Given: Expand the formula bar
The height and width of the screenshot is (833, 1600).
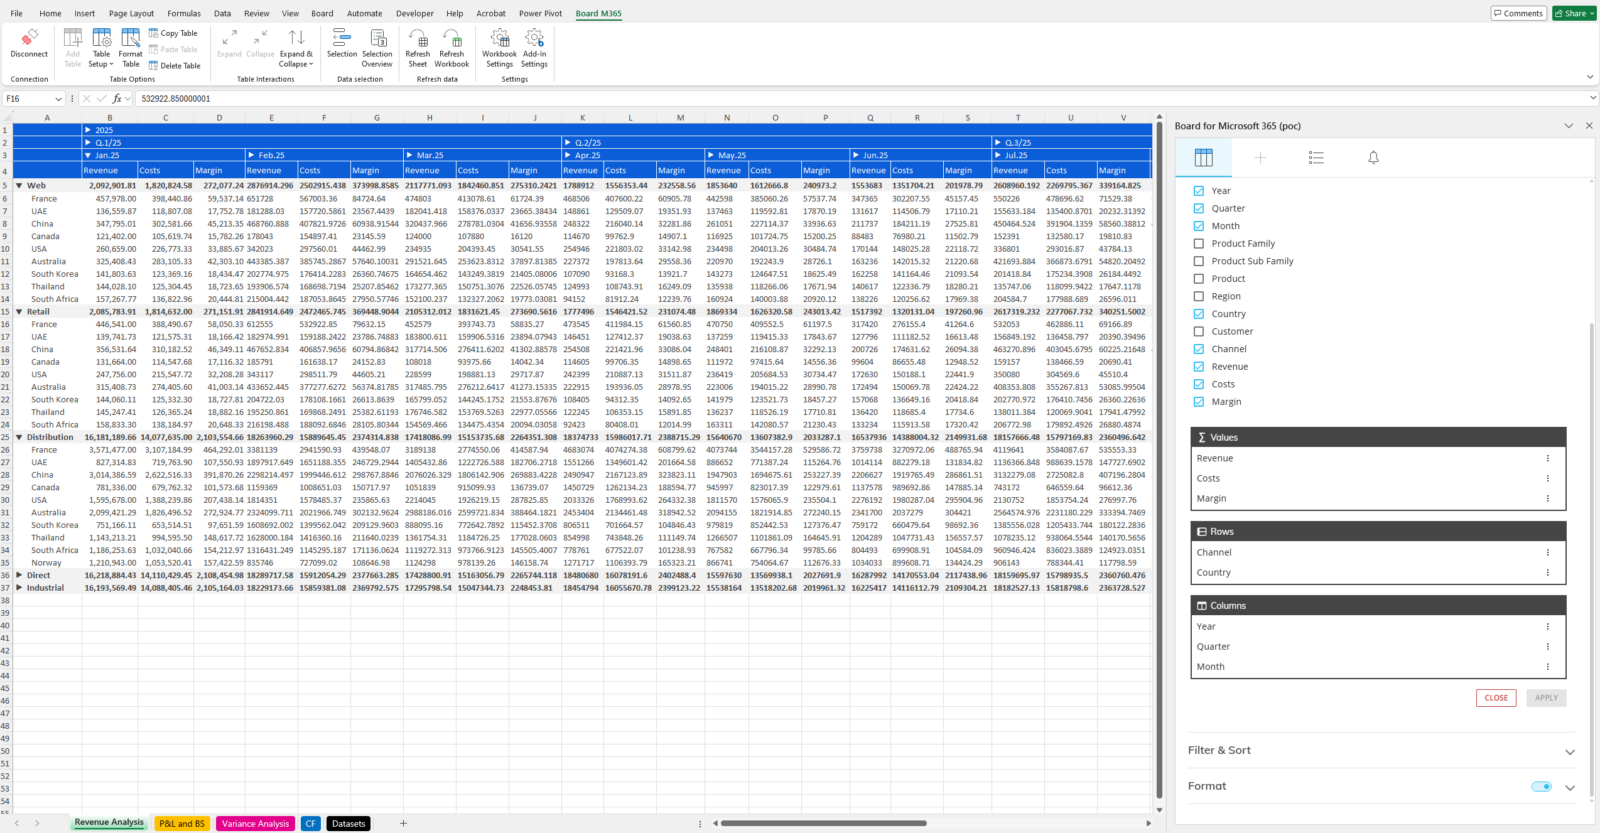Looking at the screenshot, I should (1592, 99).
